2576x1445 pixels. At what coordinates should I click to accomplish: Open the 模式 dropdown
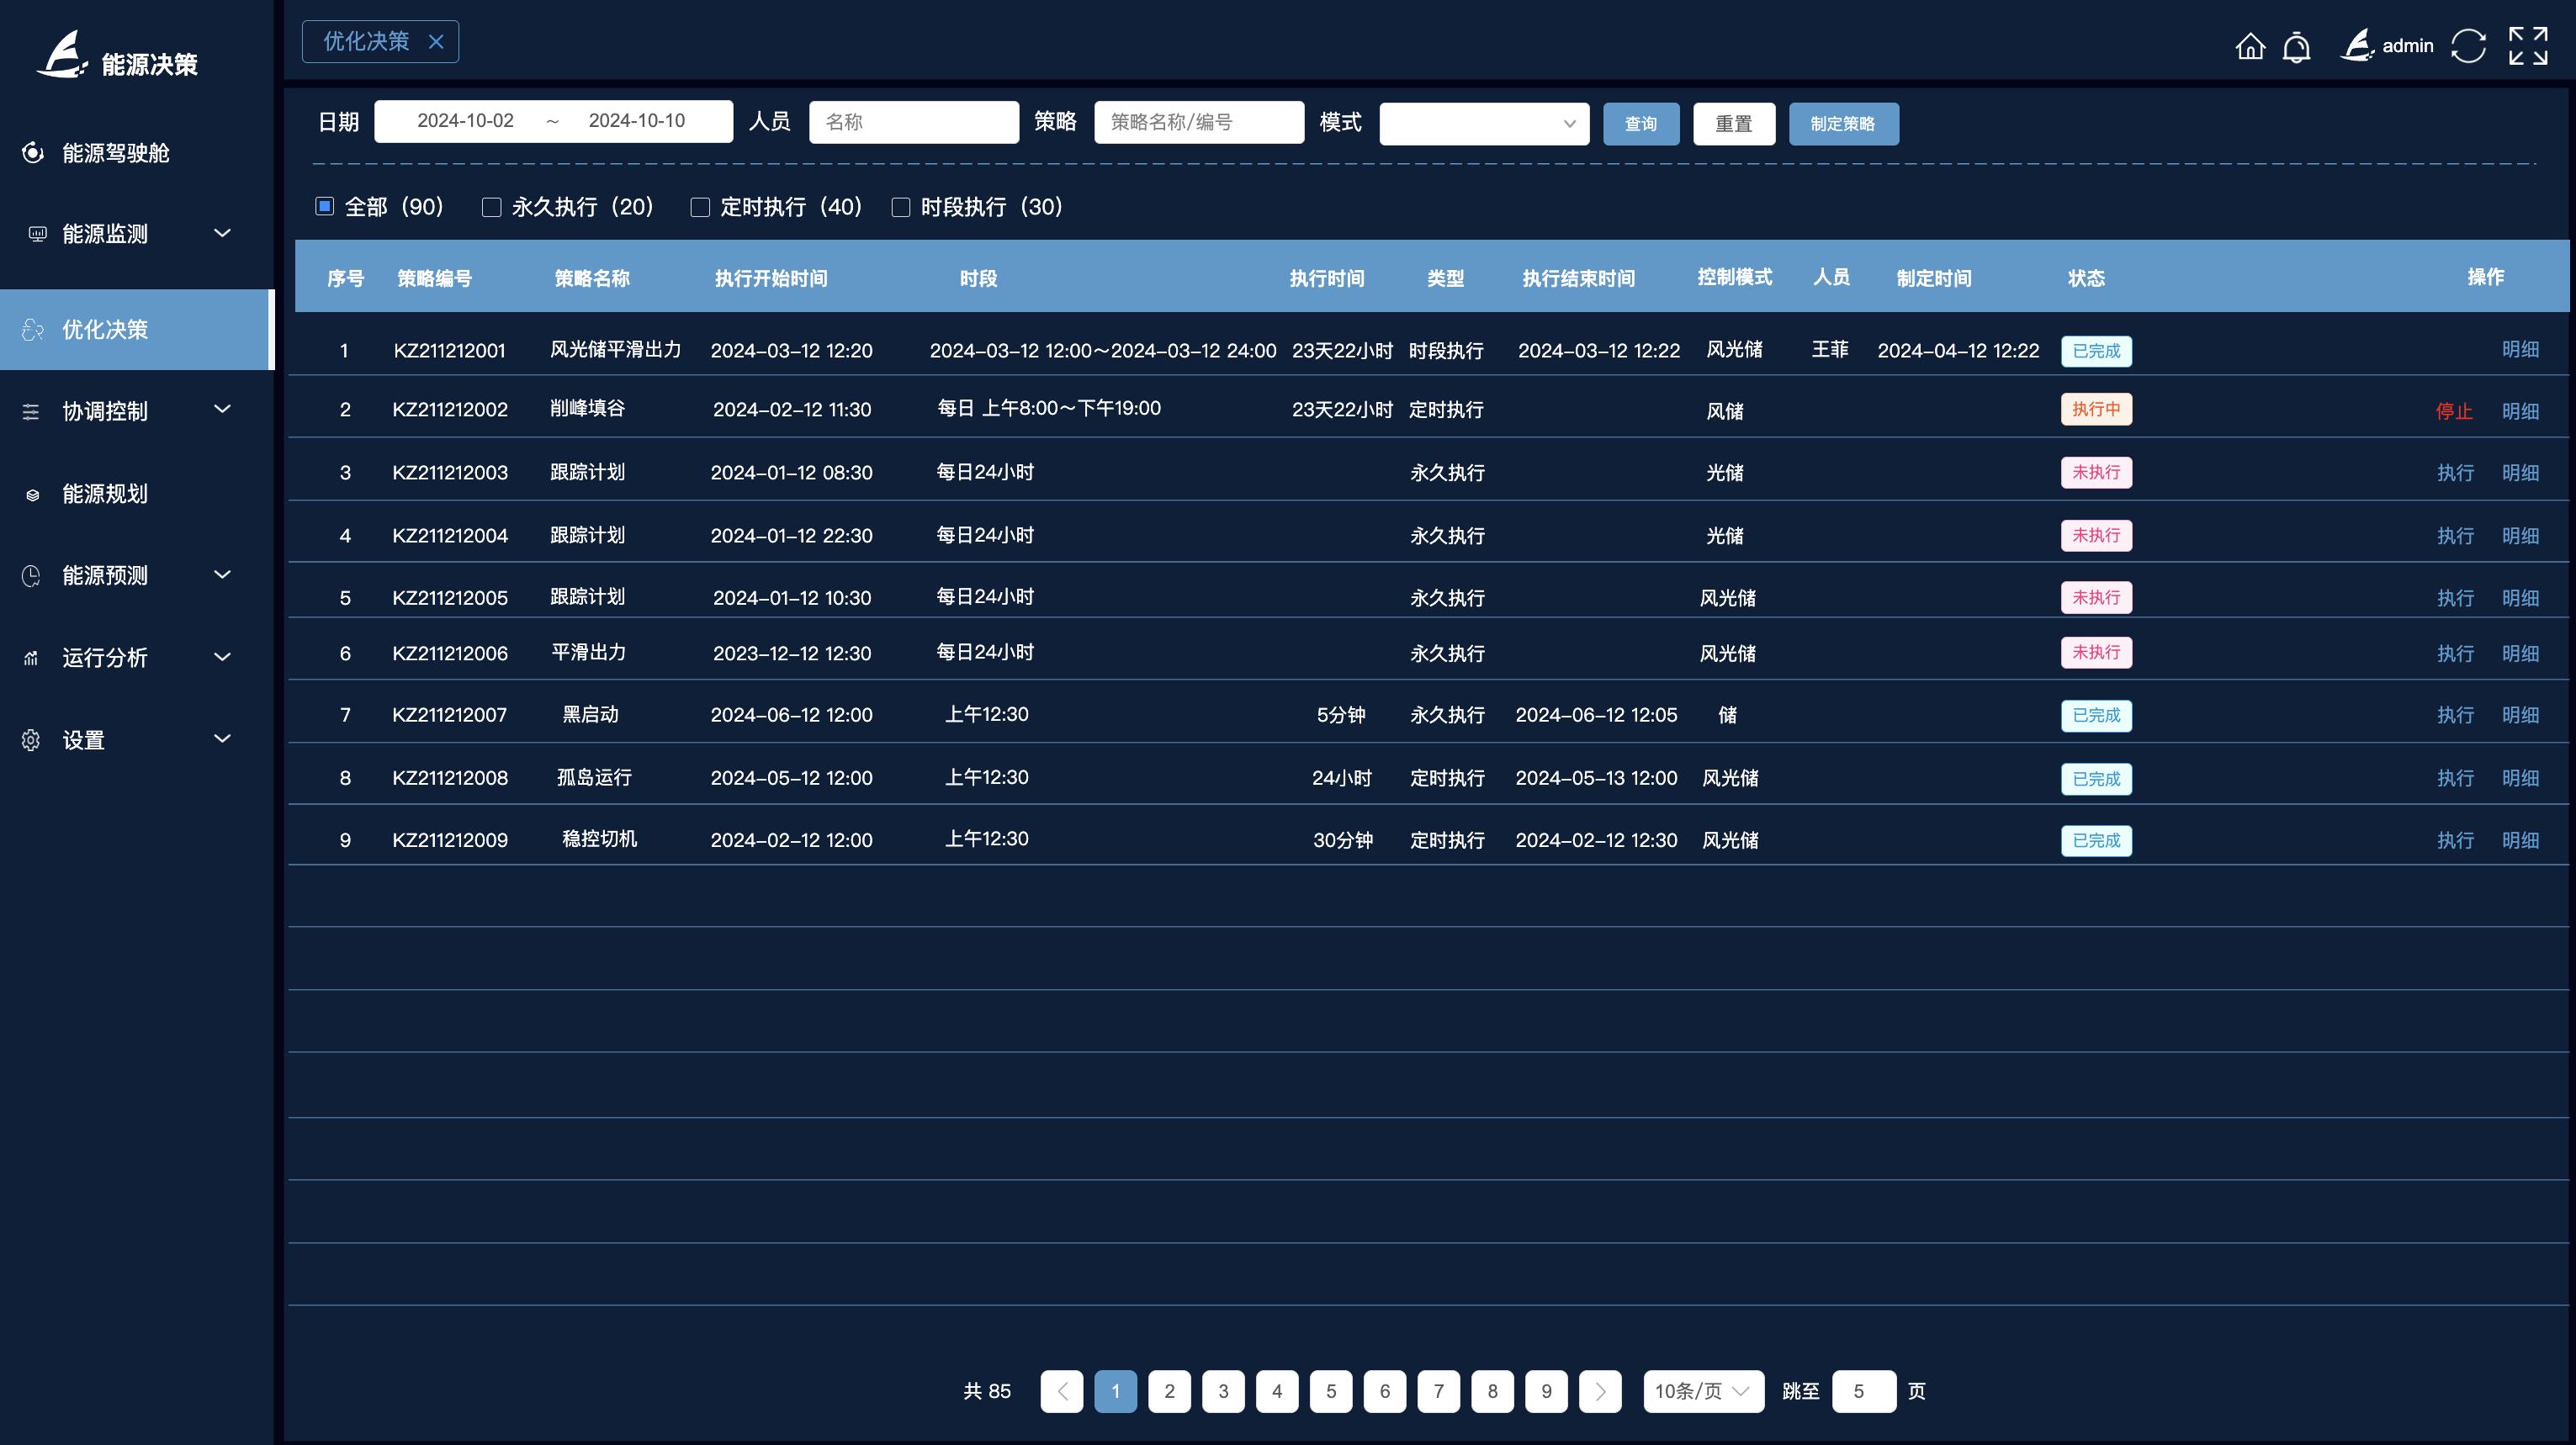tap(1483, 124)
